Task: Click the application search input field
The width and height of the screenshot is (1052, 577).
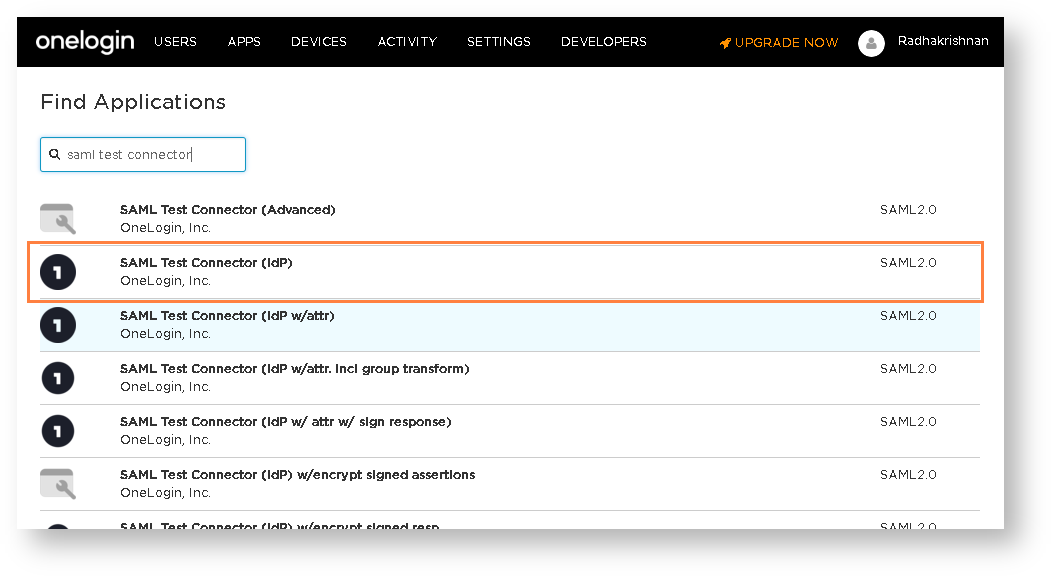Action: (150, 155)
